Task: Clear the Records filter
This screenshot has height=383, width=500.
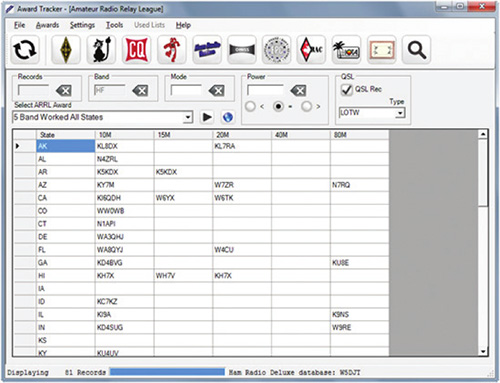Action: (64, 90)
